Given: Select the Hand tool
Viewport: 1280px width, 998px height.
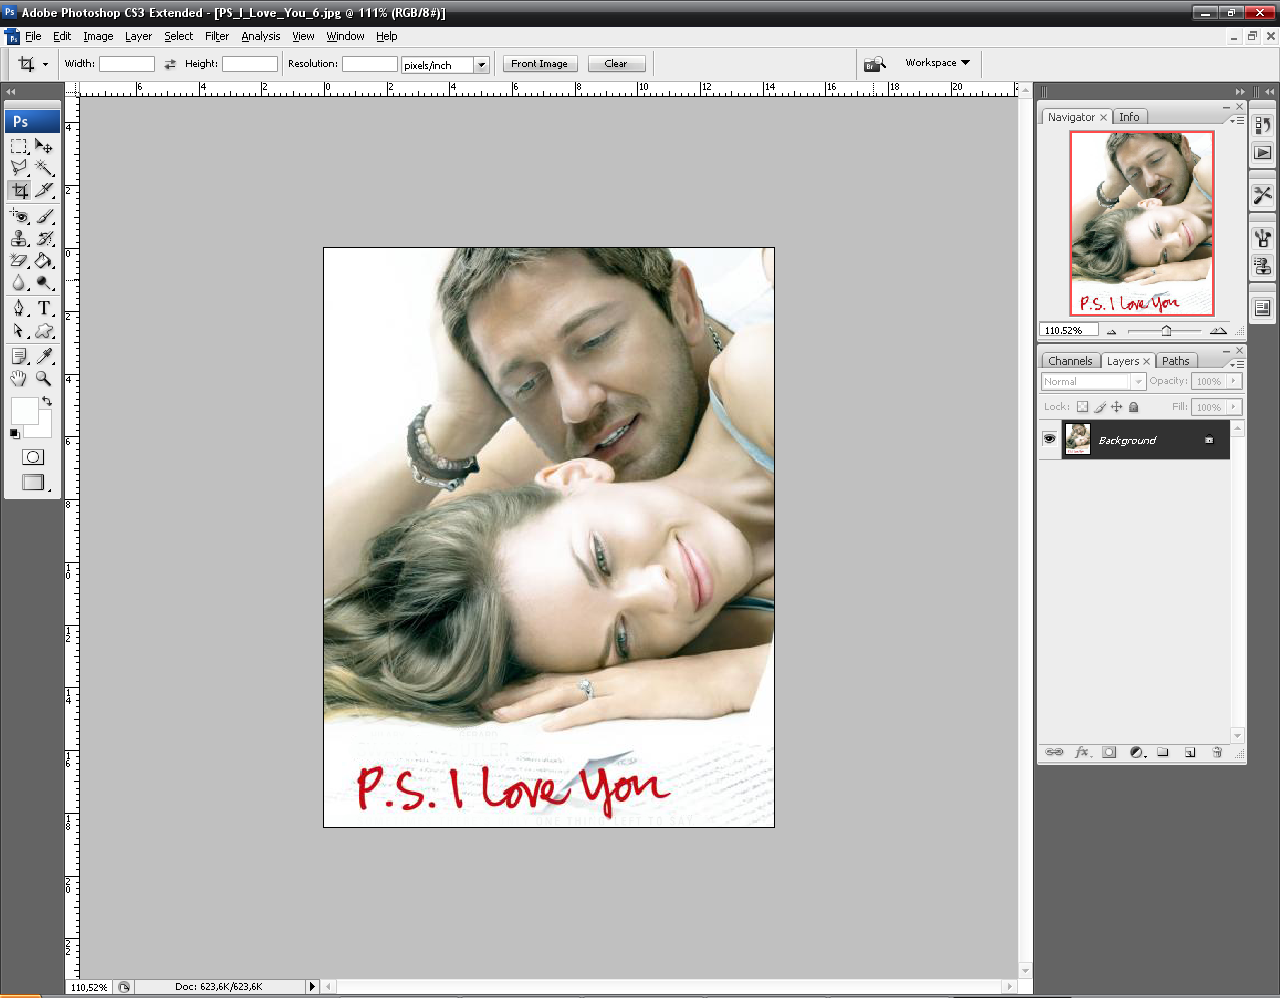Looking at the screenshot, I should pyautogui.click(x=19, y=378).
